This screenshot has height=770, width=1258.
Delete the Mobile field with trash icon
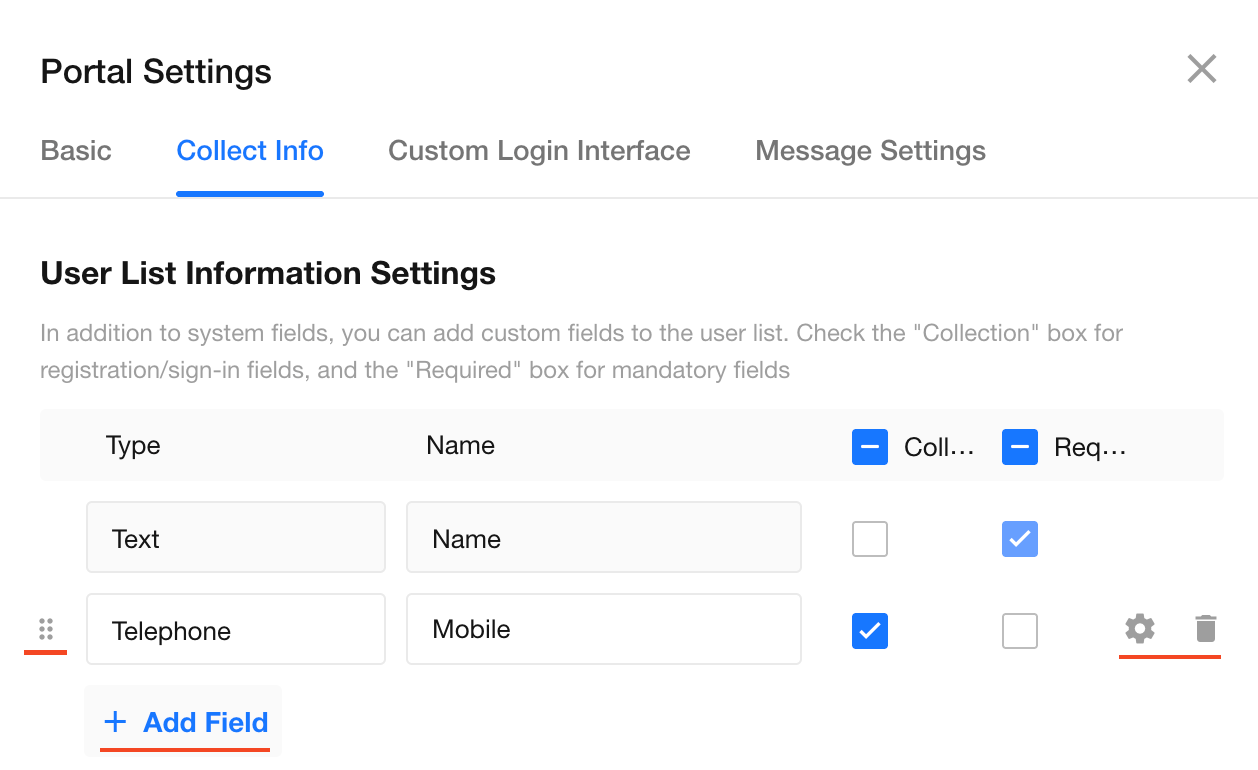coord(1206,629)
